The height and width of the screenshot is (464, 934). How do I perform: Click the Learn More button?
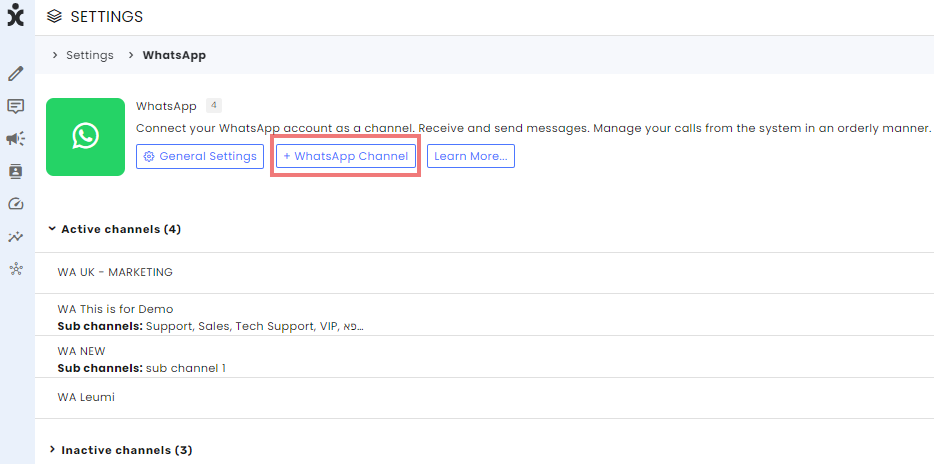pyautogui.click(x=471, y=156)
